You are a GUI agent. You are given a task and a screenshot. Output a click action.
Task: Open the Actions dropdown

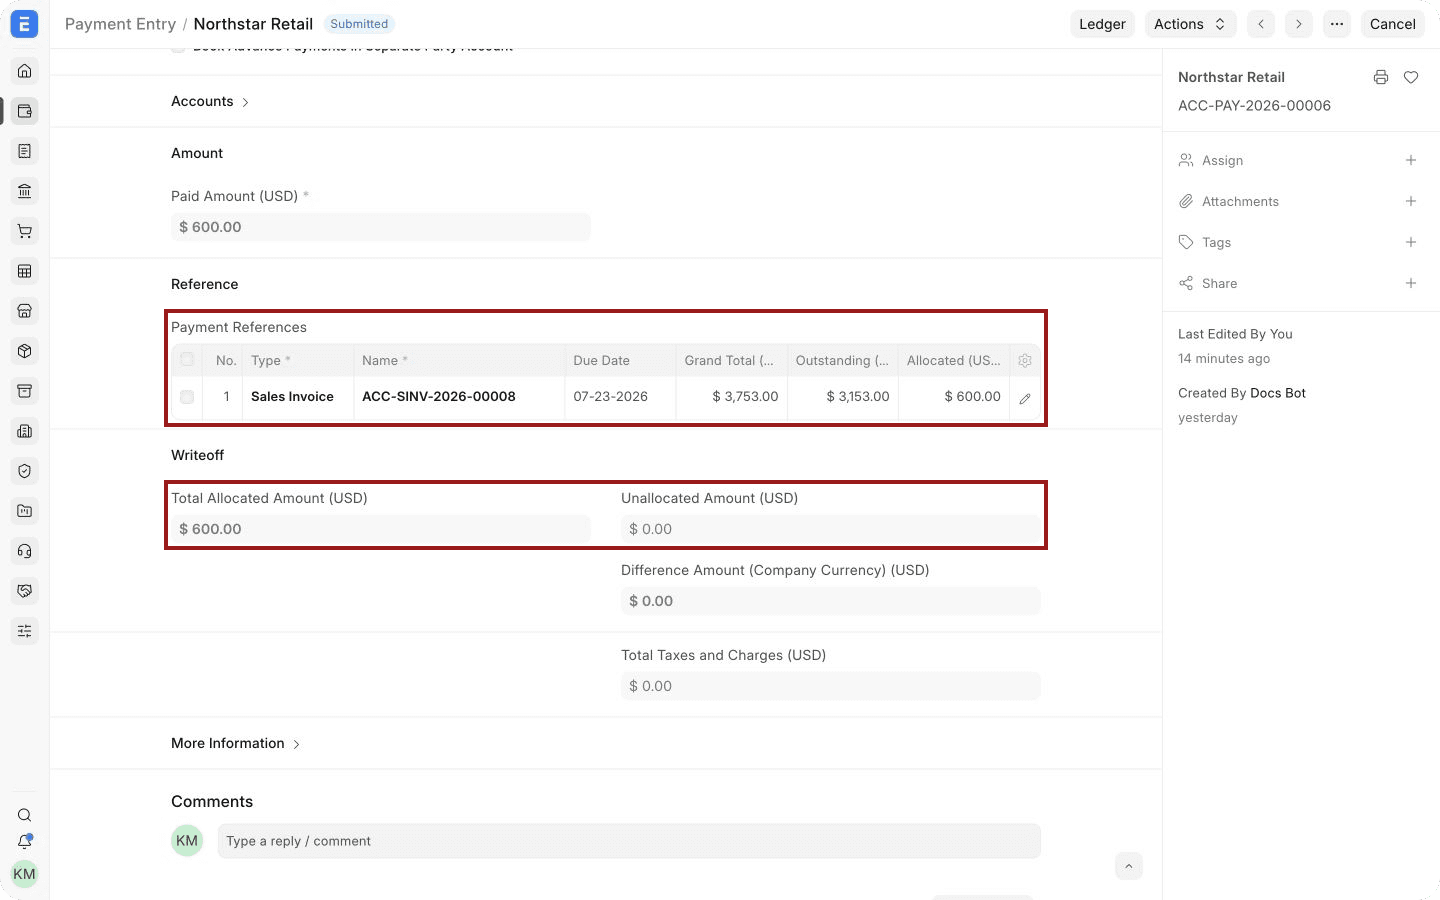coord(1190,24)
